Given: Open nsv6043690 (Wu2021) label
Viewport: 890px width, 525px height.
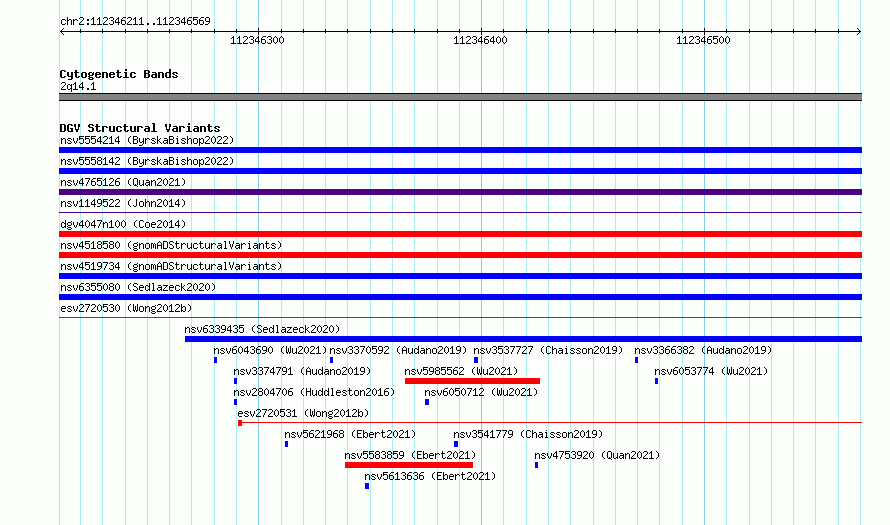Looking at the screenshot, I should coord(270,350).
